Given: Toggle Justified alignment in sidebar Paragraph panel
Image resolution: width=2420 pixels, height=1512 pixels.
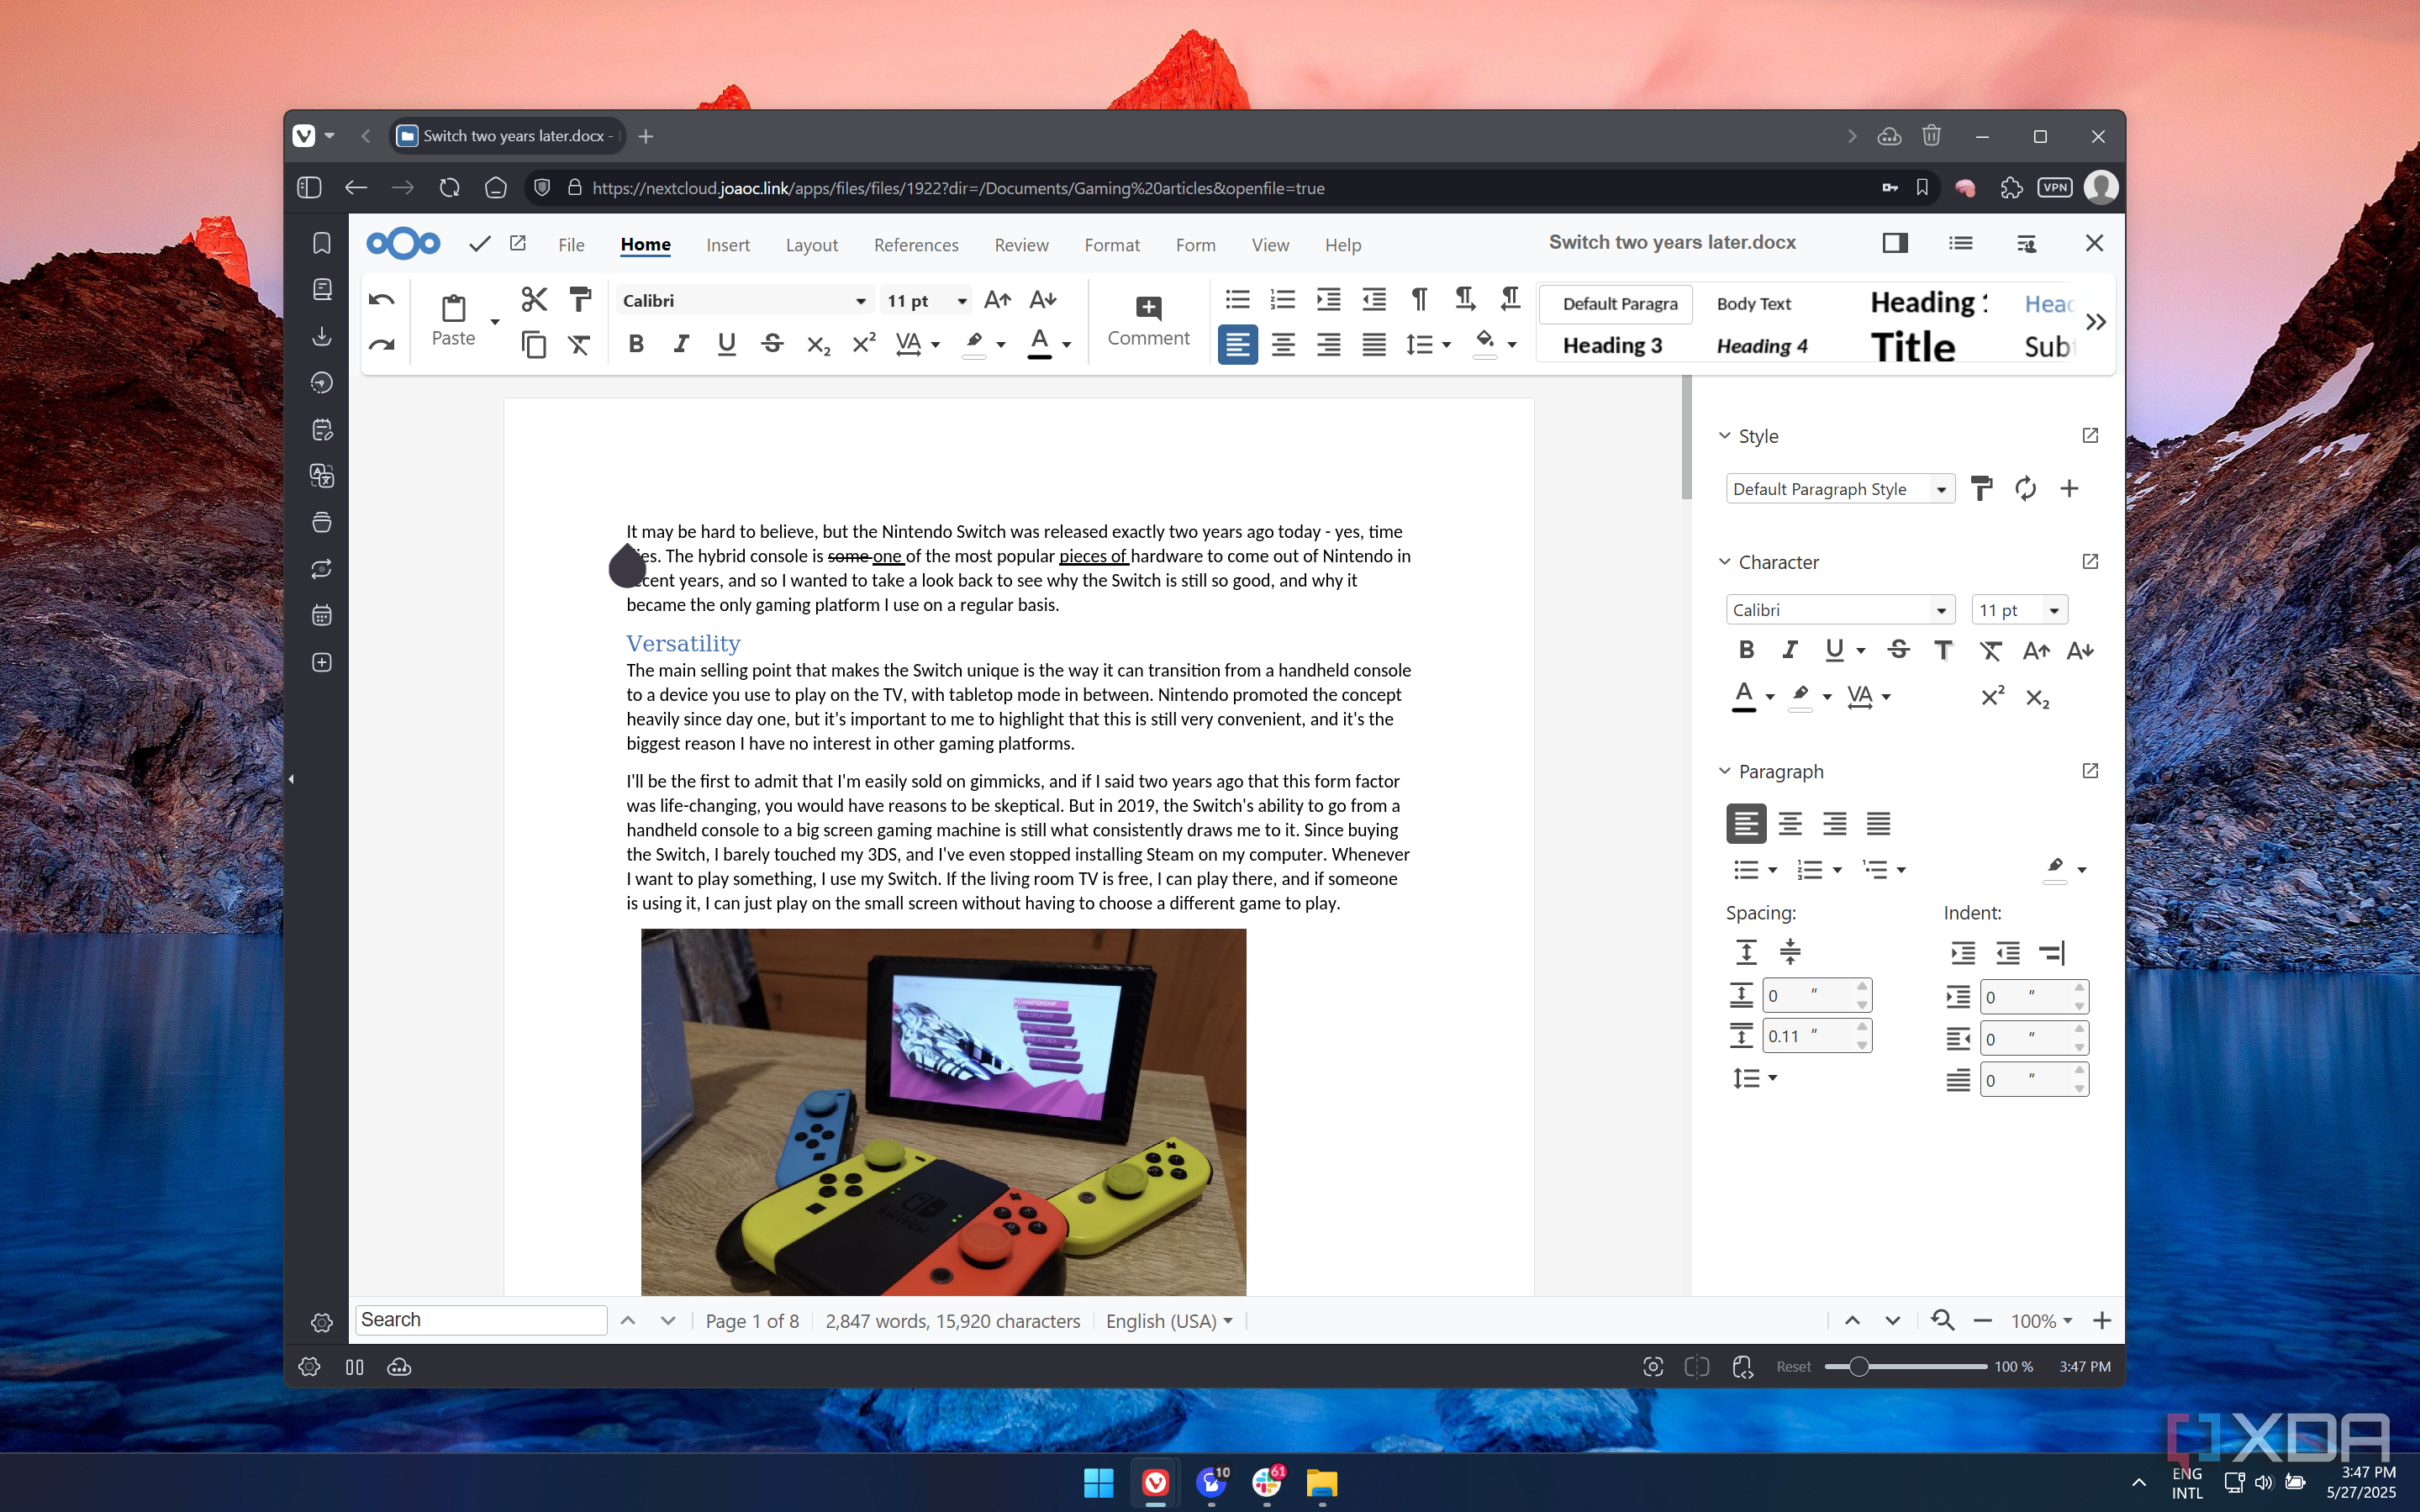Looking at the screenshot, I should (x=1878, y=824).
